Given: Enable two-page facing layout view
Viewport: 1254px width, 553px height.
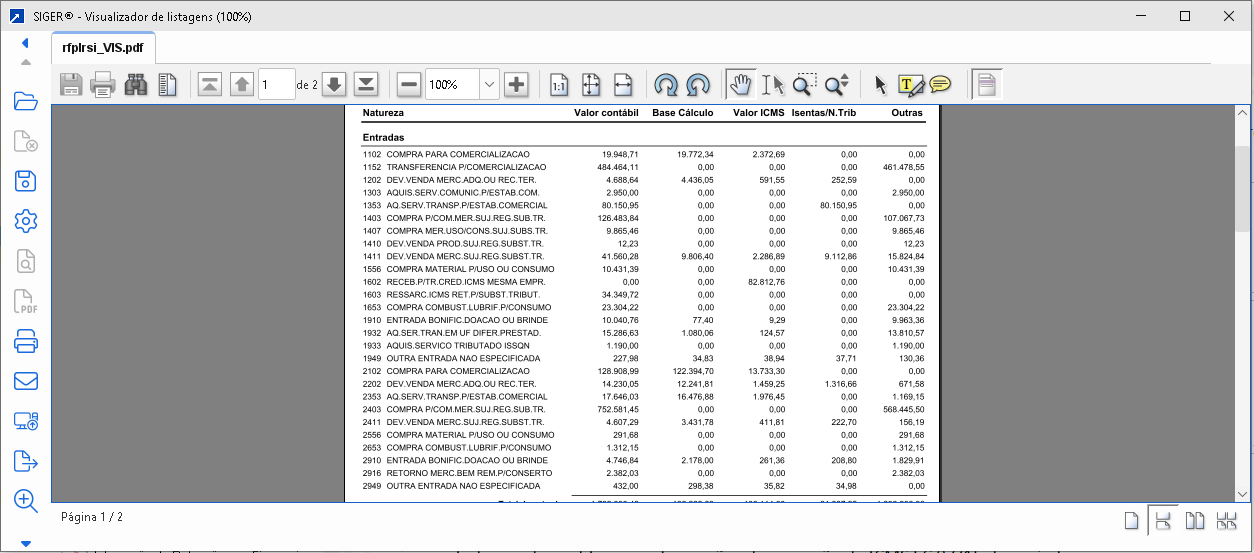Looking at the screenshot, I should [1194, 520].
